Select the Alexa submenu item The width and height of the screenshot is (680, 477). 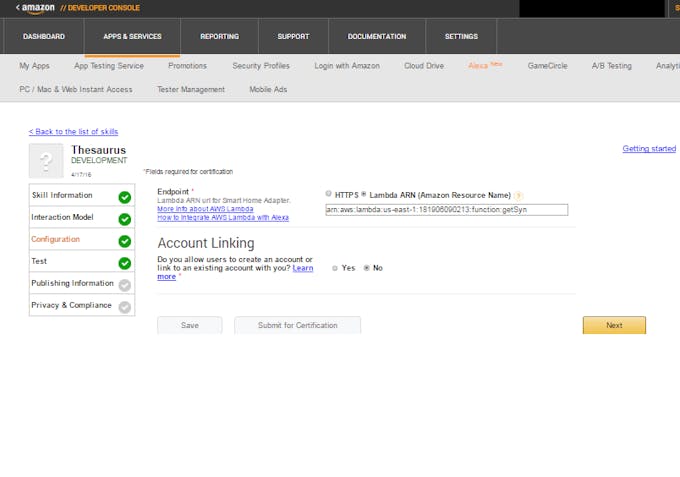pos(485,65)
